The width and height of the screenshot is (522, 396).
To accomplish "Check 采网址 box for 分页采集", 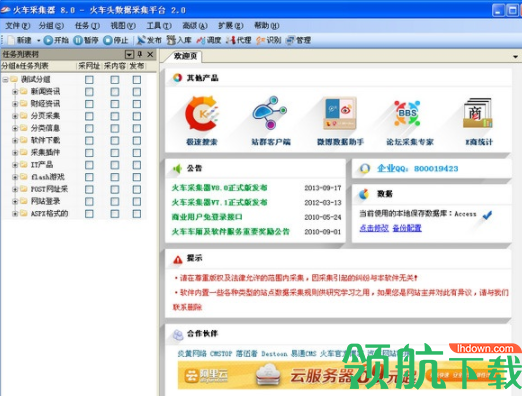I will [89, 116].
